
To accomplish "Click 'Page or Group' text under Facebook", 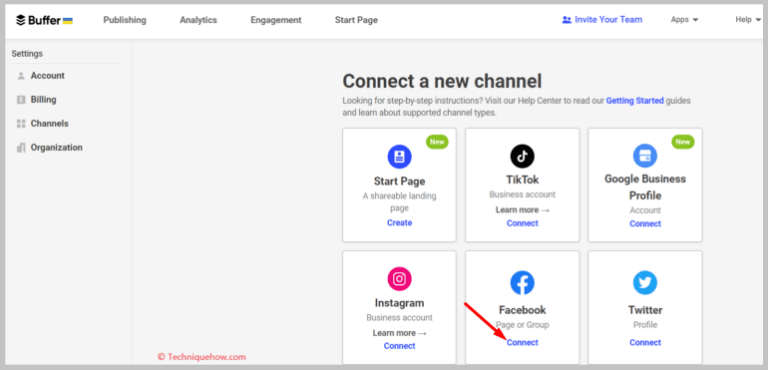I will point(523,325).
